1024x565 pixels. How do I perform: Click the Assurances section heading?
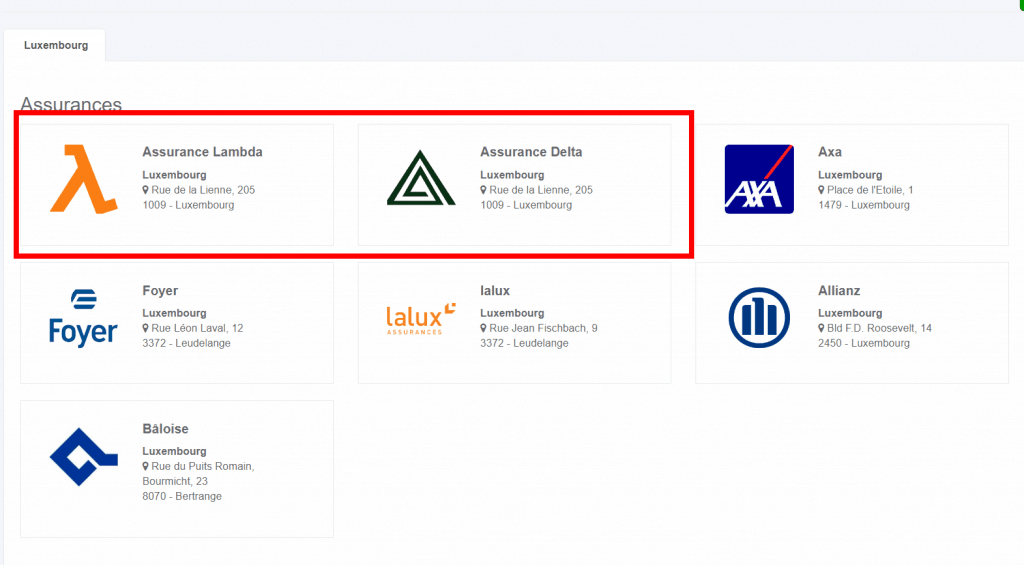tap(71, 104)
